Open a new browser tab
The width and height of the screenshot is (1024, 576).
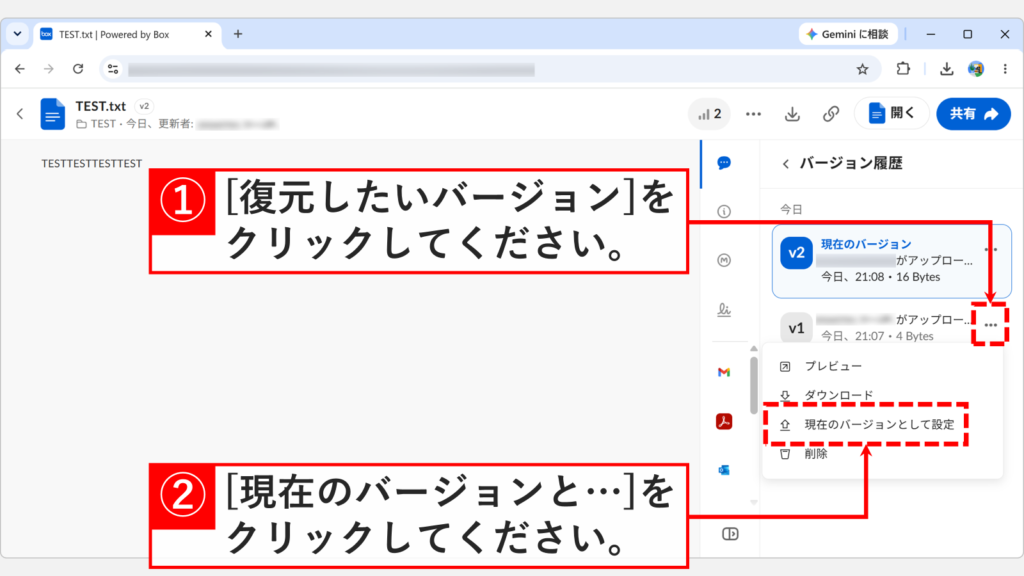[238, 34]
